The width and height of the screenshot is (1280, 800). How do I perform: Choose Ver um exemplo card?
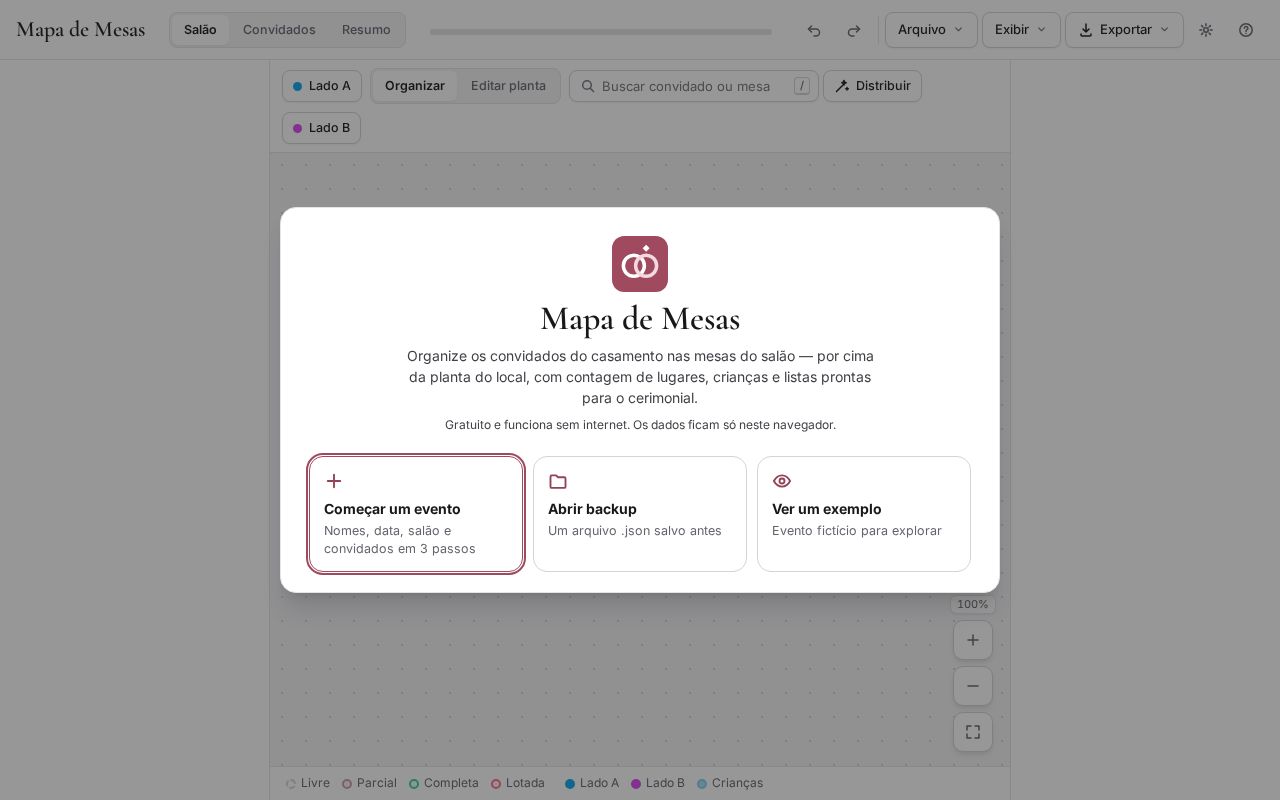pyautogui.click(x=864, y=514)
